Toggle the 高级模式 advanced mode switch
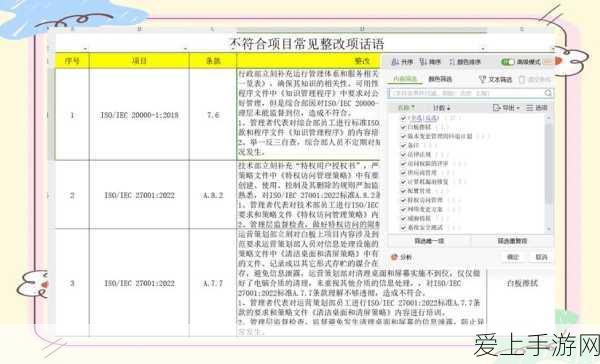The height and width of the screenshot is (364, 600). (x=507, y=62)
